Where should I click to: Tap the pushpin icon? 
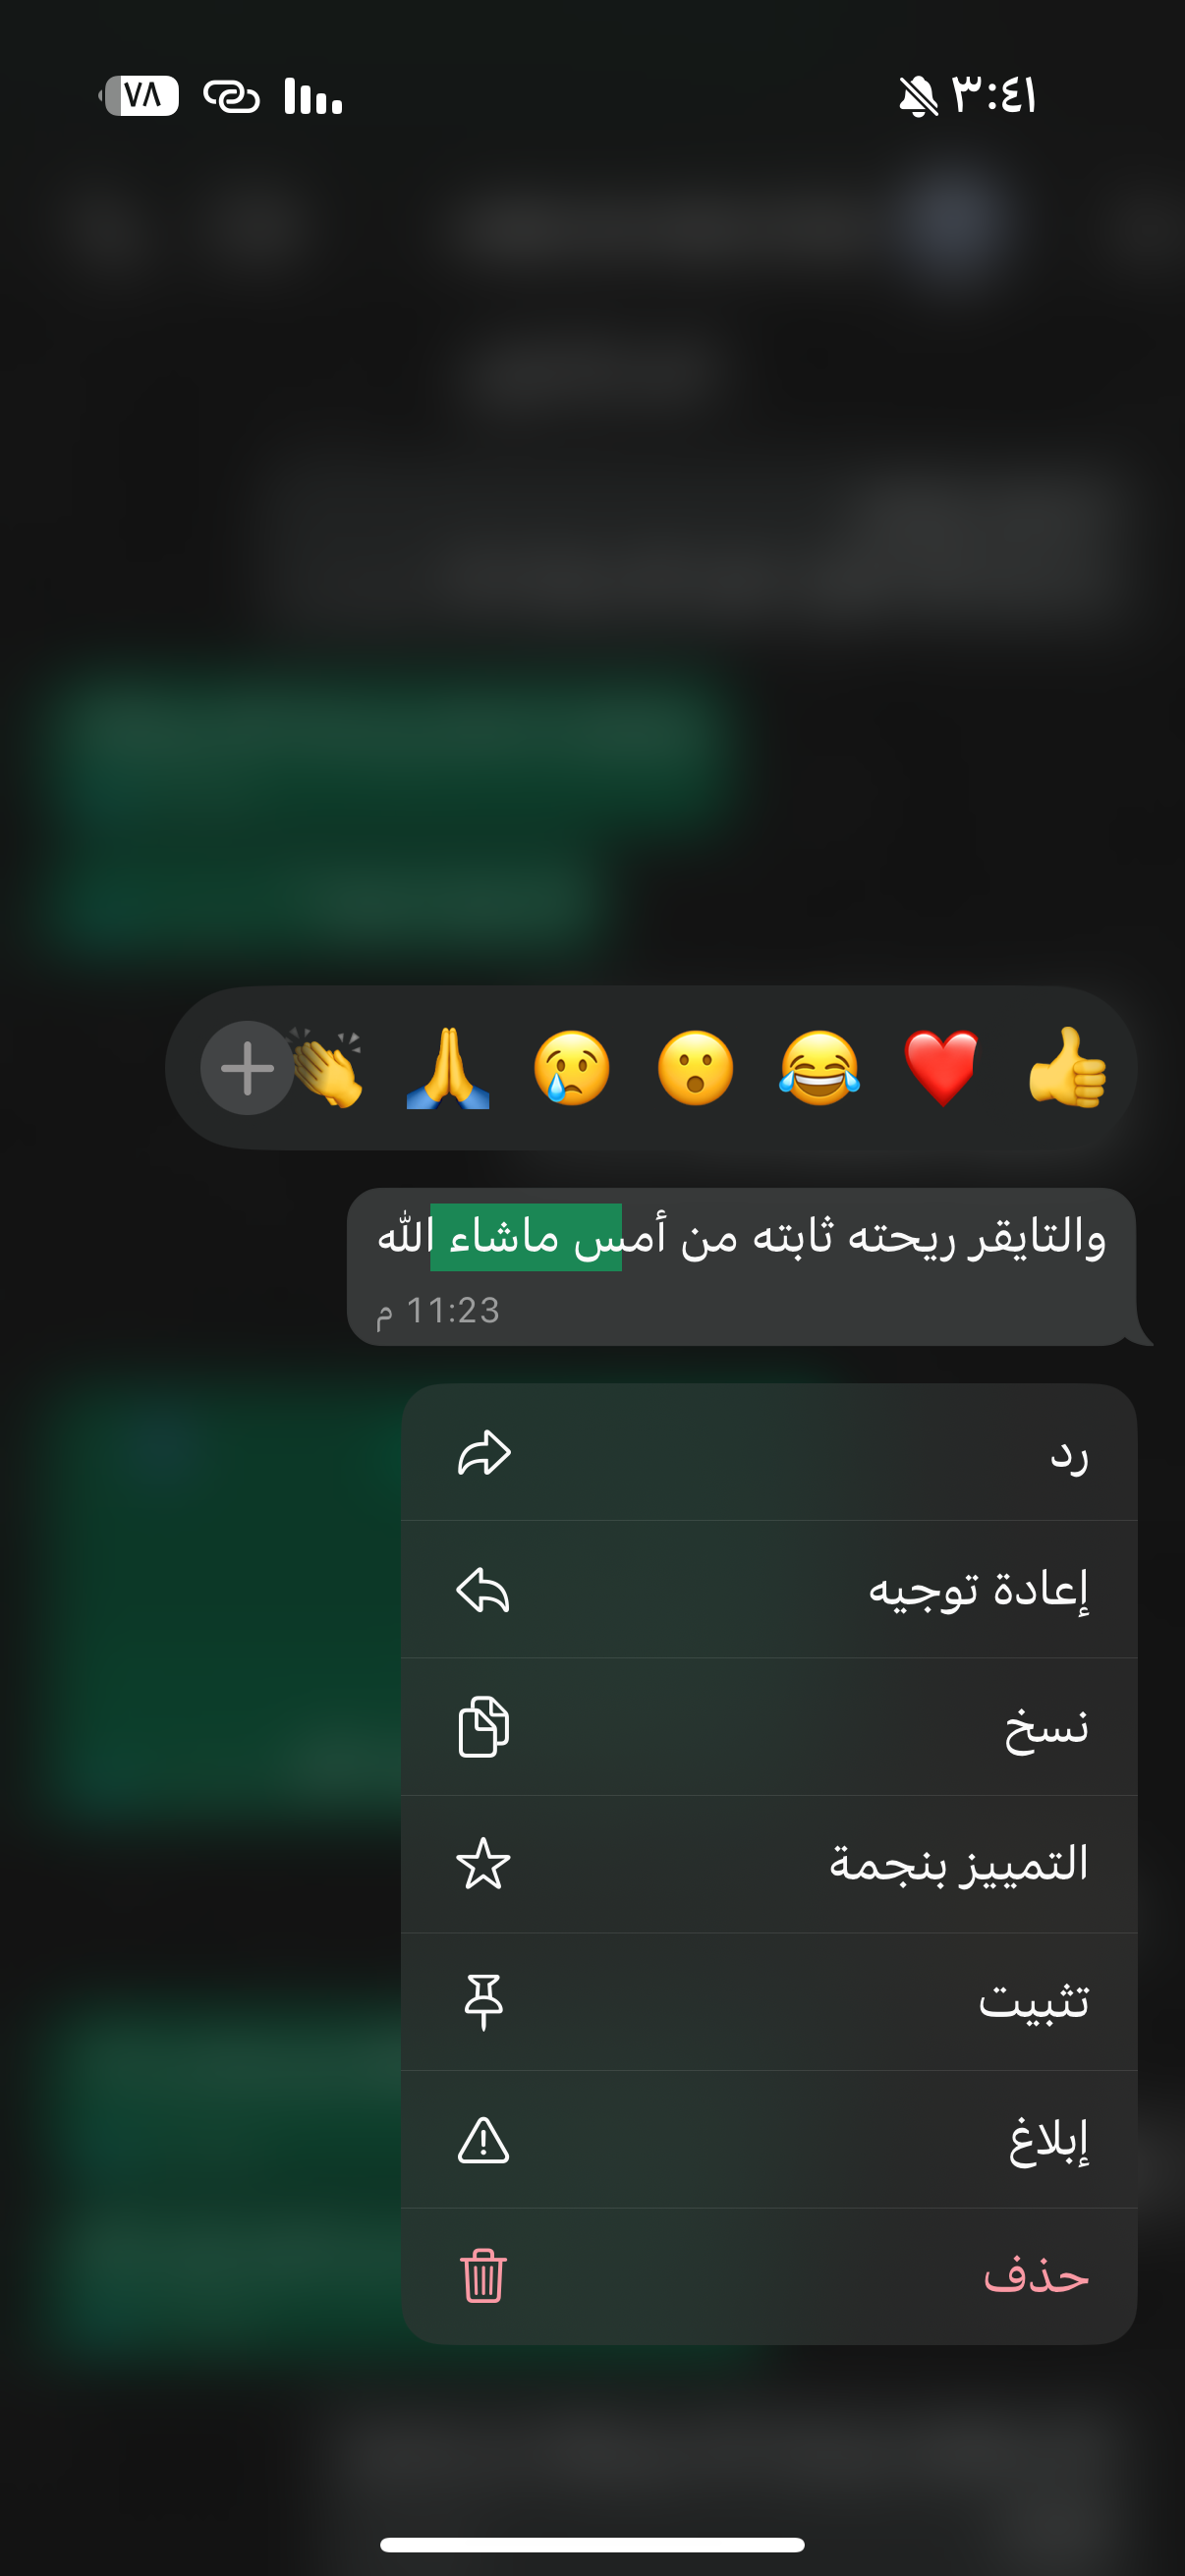[x=483, y=2002]
